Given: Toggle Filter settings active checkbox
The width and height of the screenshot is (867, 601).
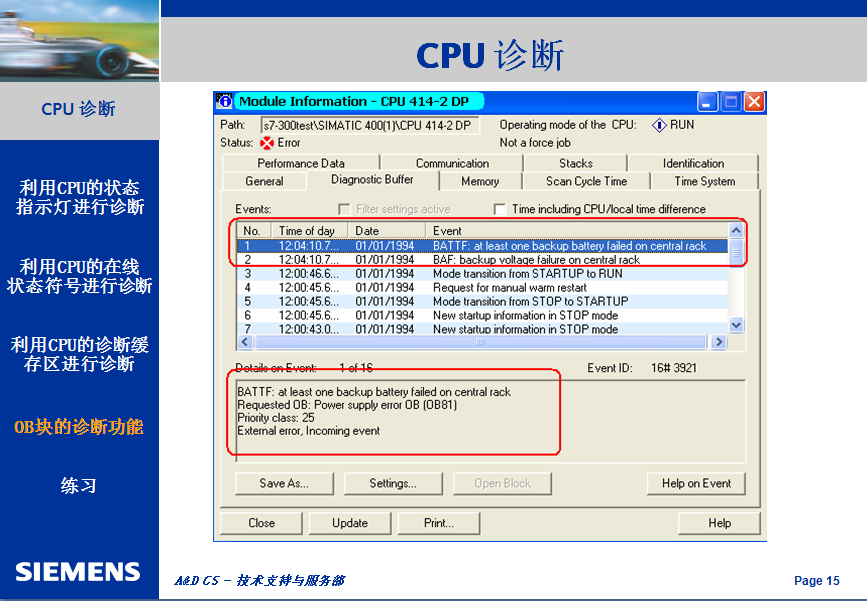Looking at the screenshot, I should click(x=344, y=209).
